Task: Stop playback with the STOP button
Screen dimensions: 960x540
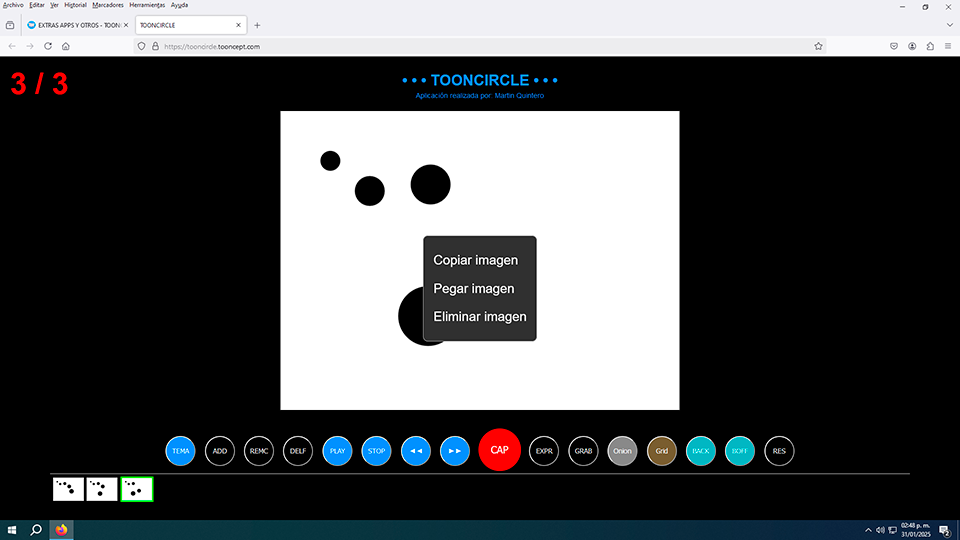Action: click(376, 451)
